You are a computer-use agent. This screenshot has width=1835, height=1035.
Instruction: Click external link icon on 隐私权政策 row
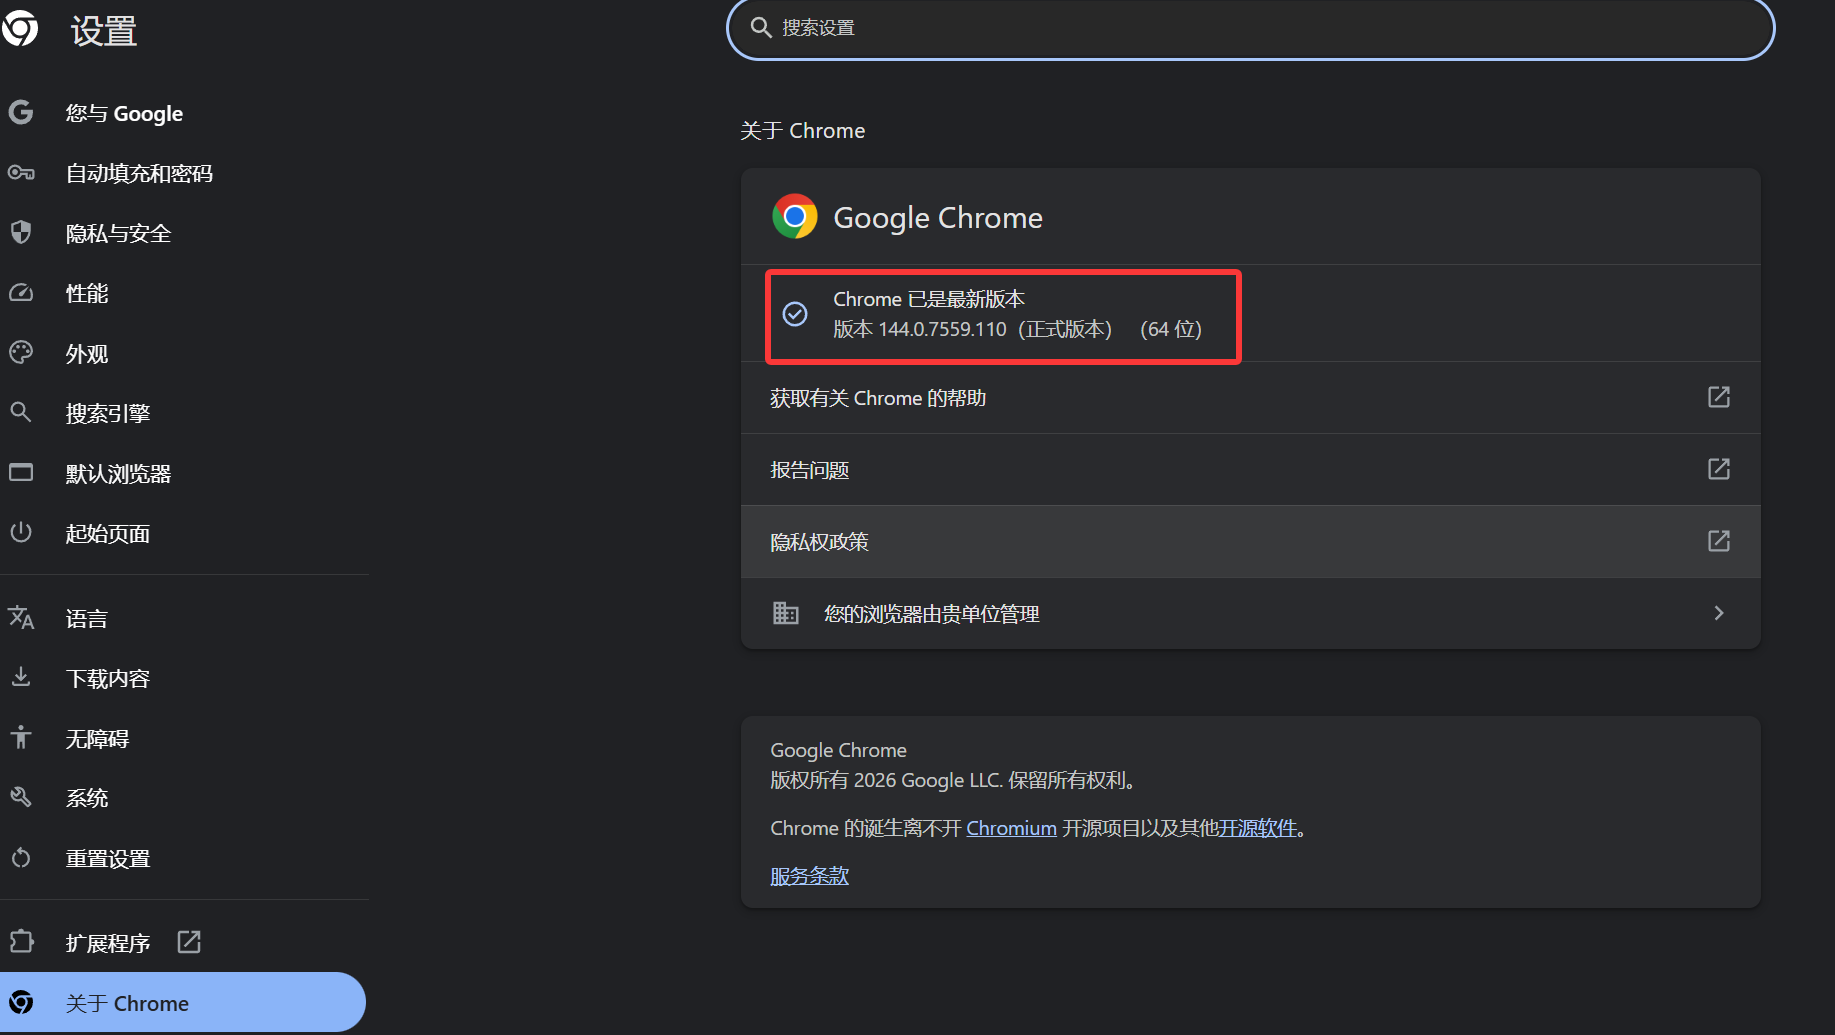coord(1718,541)
